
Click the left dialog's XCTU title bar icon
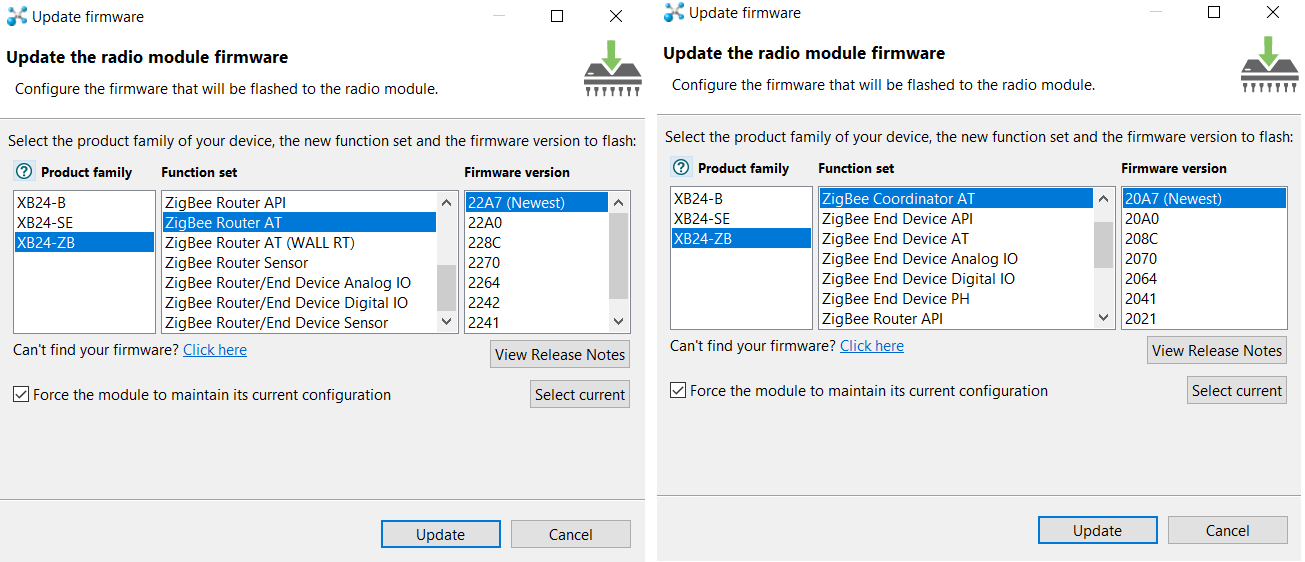(17, 16)
